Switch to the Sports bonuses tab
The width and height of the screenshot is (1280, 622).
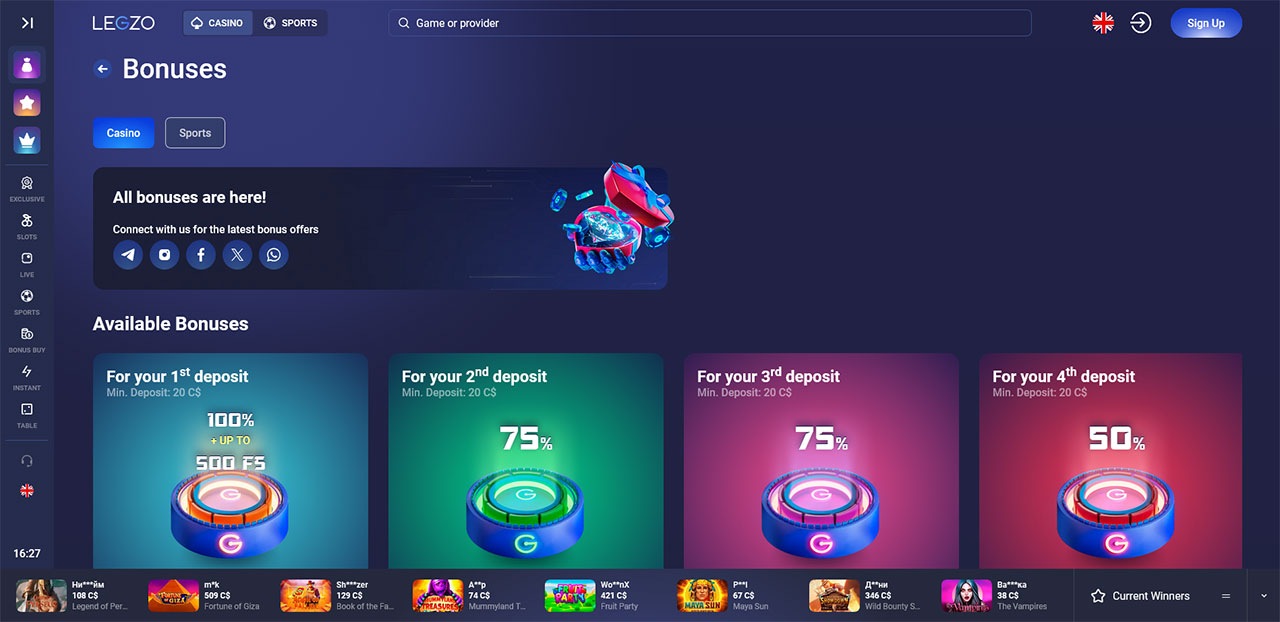click(x=195, y=133)
